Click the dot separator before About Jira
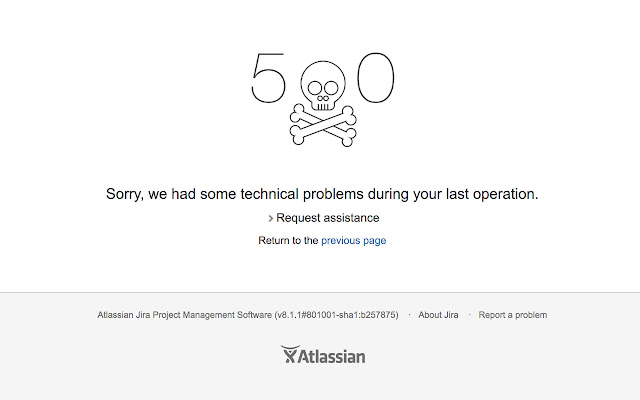 tap(409, 315)
